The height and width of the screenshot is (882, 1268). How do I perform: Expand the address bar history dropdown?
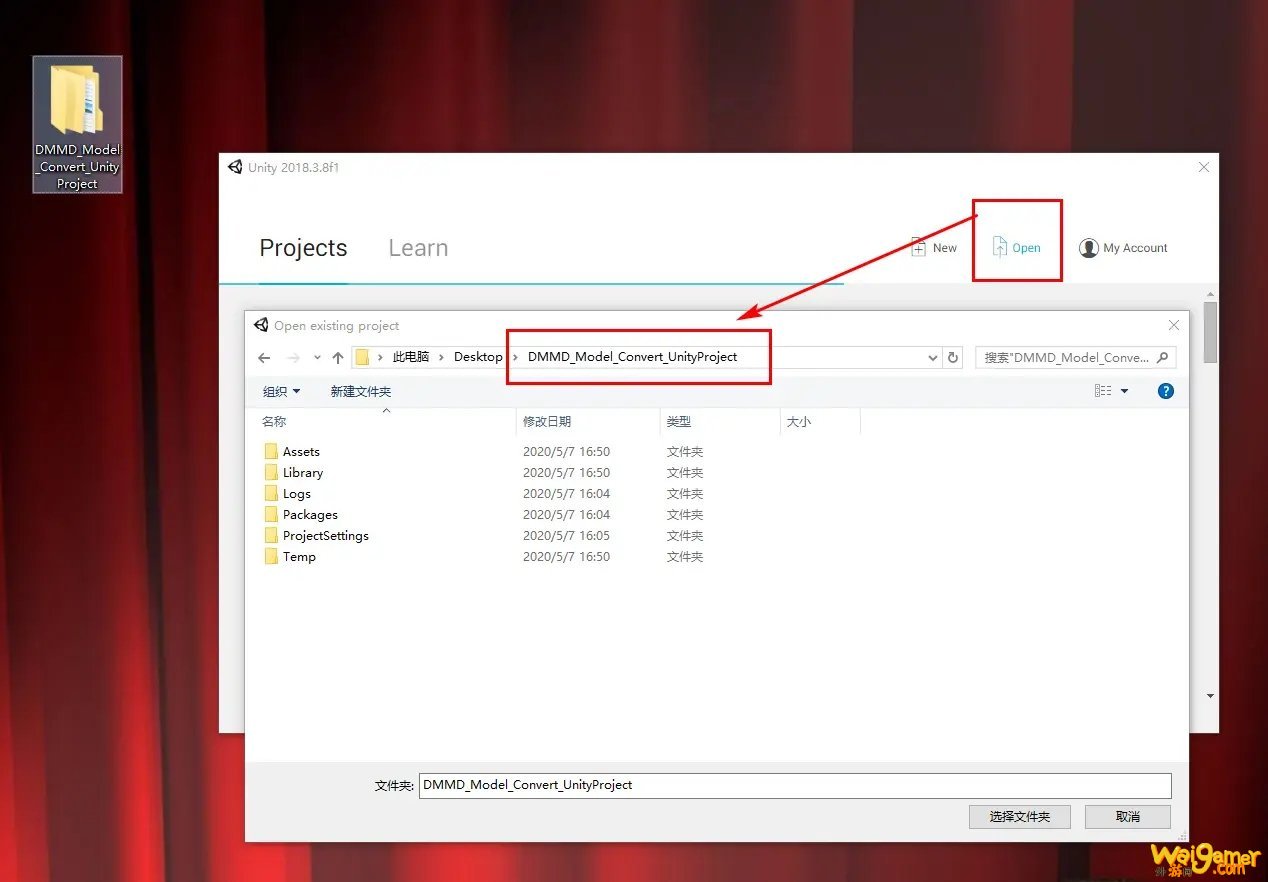tap(933, 357)
